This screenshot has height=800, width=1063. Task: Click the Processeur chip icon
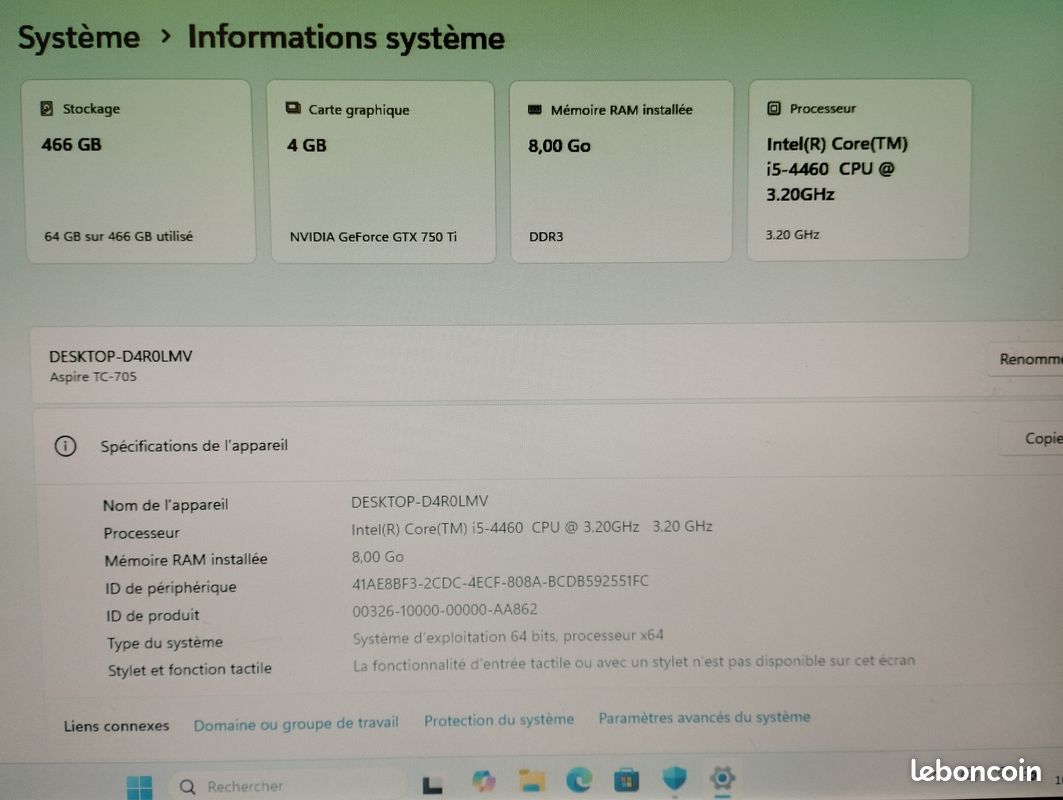click(x=774, y=108)
